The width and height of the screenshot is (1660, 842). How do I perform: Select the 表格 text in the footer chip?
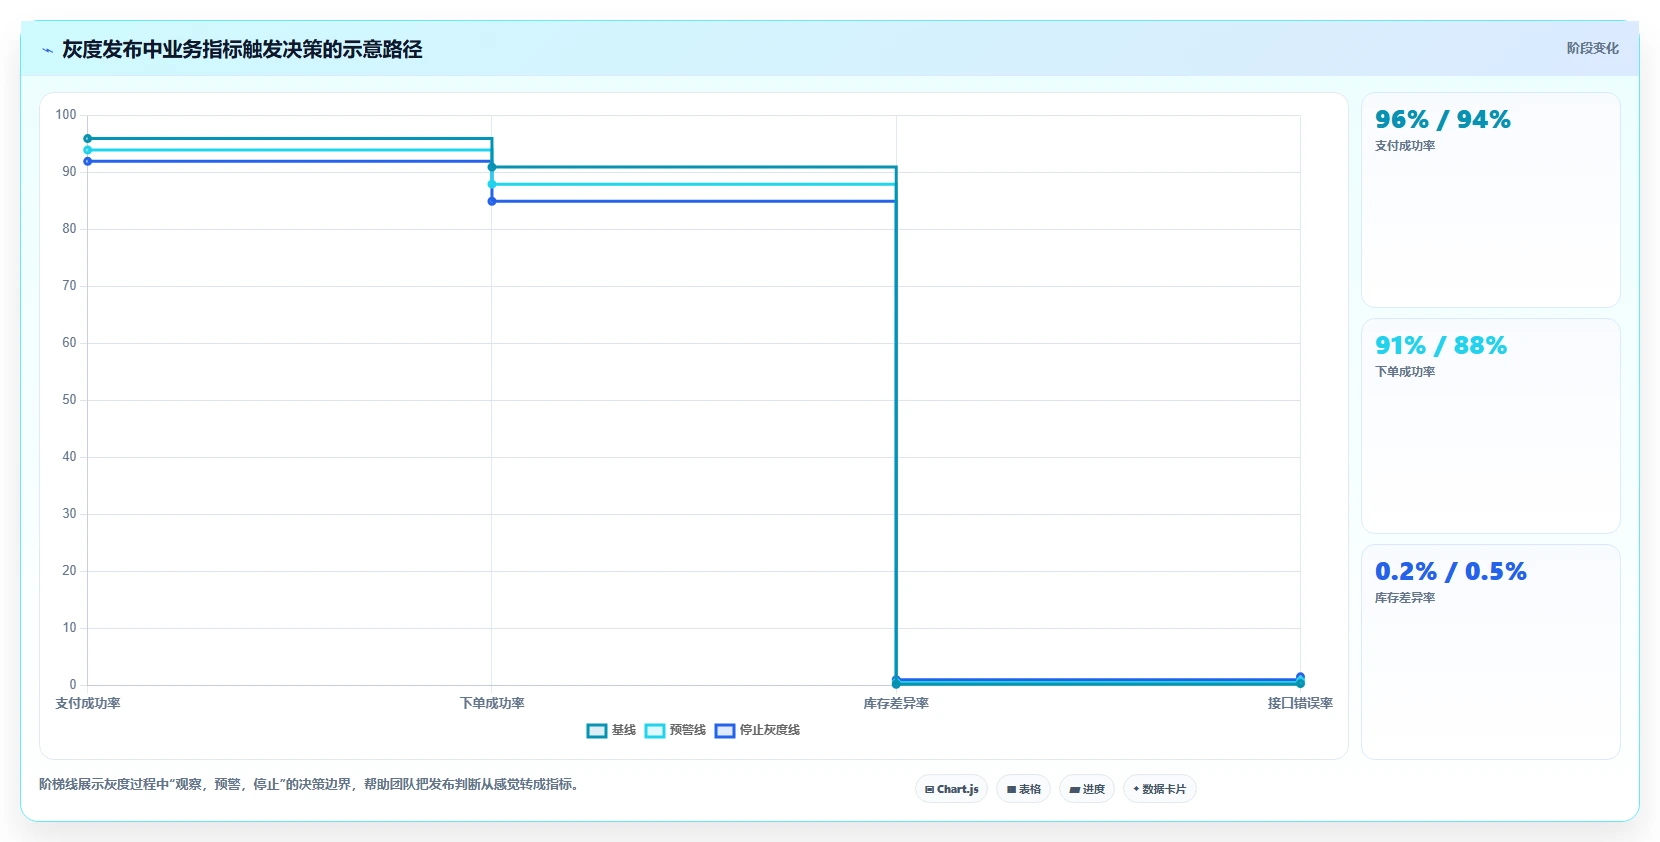(1030, 789)
